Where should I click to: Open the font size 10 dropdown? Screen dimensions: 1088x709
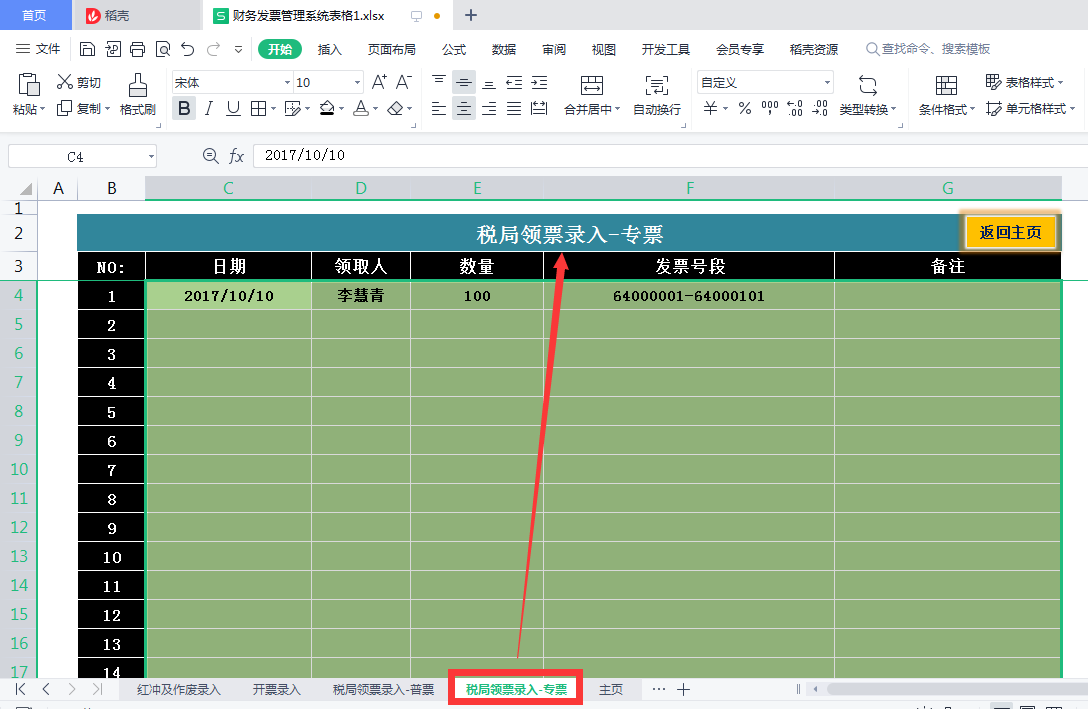(x=357, y=83)
